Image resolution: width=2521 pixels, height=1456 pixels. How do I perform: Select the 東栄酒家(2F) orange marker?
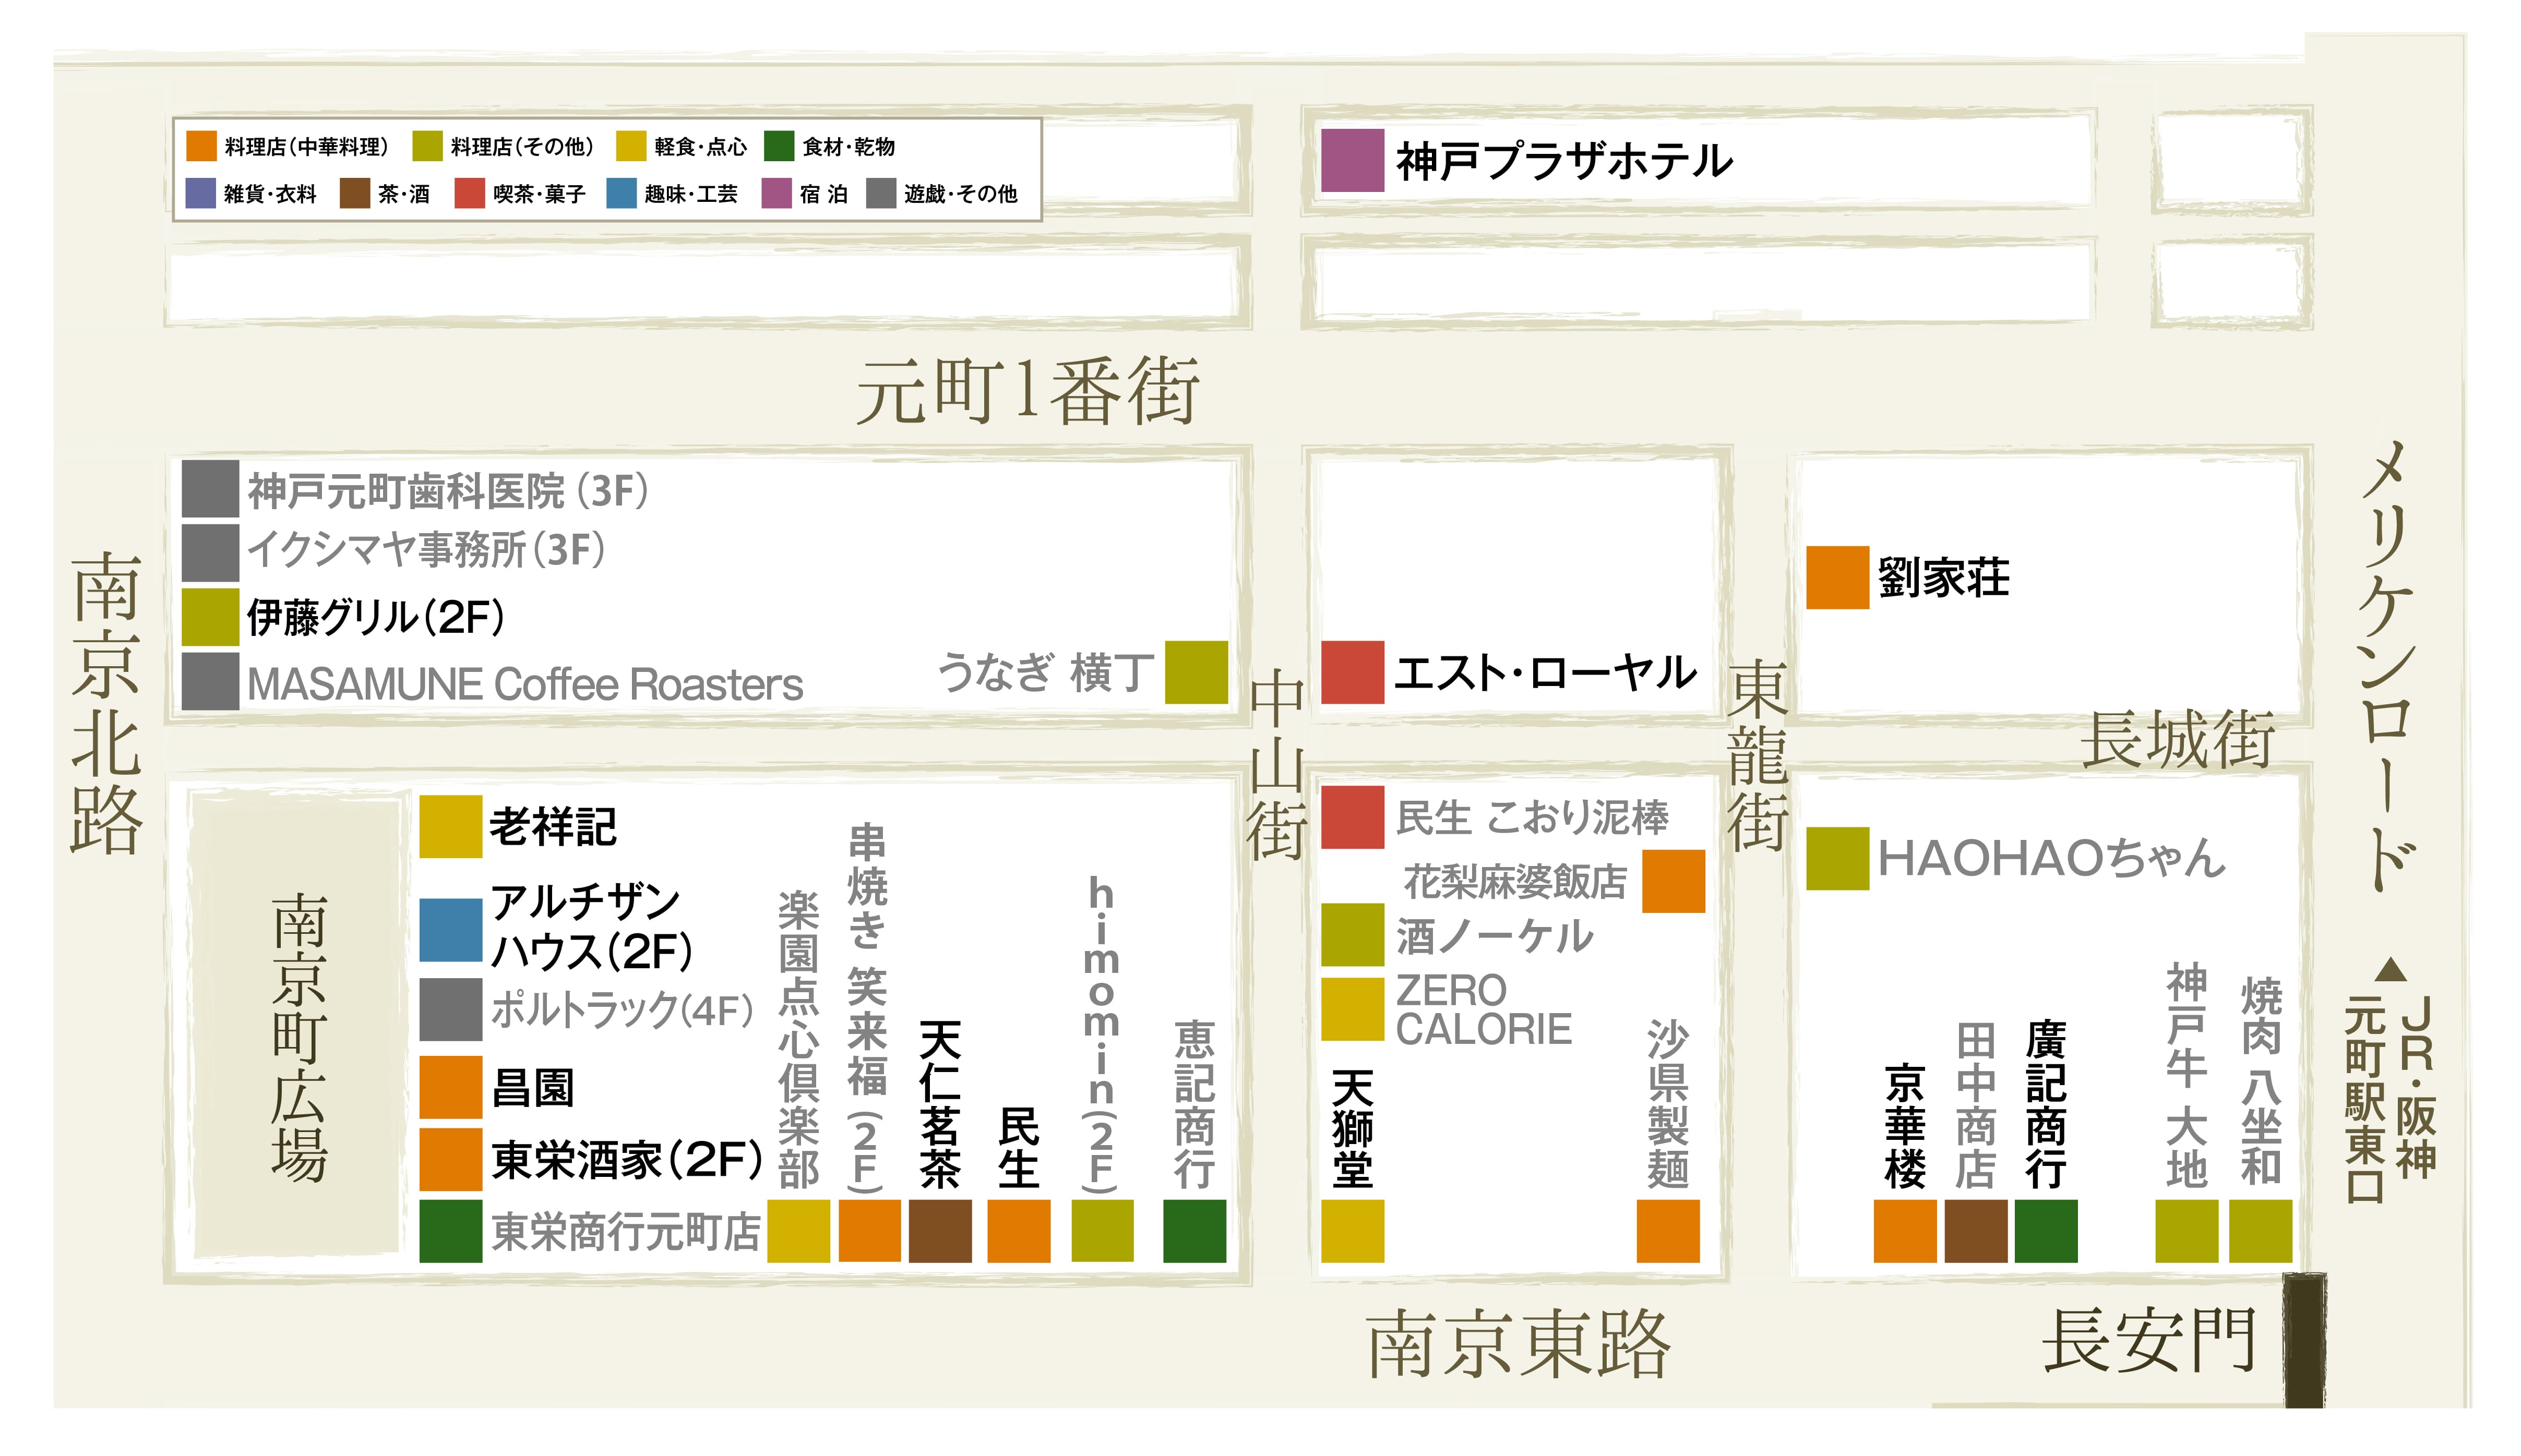click(x=450, y=1160)
